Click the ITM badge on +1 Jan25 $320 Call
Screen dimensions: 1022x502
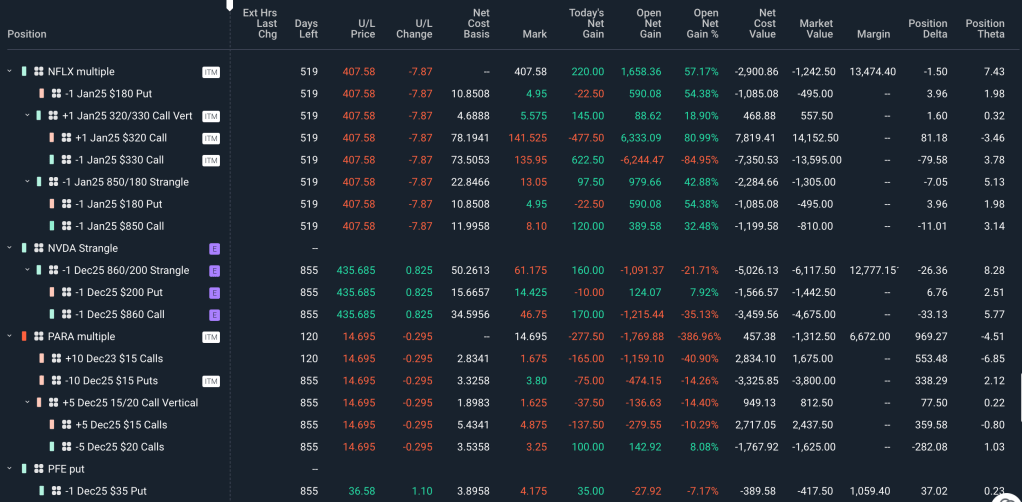coord(211,138)
